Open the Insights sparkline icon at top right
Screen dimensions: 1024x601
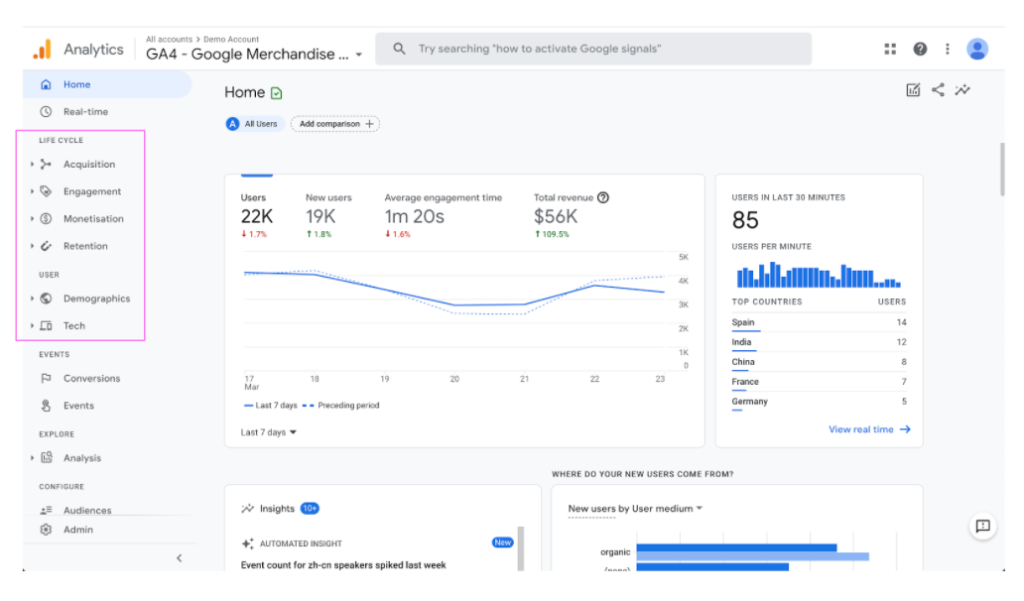tap(963, 90)
